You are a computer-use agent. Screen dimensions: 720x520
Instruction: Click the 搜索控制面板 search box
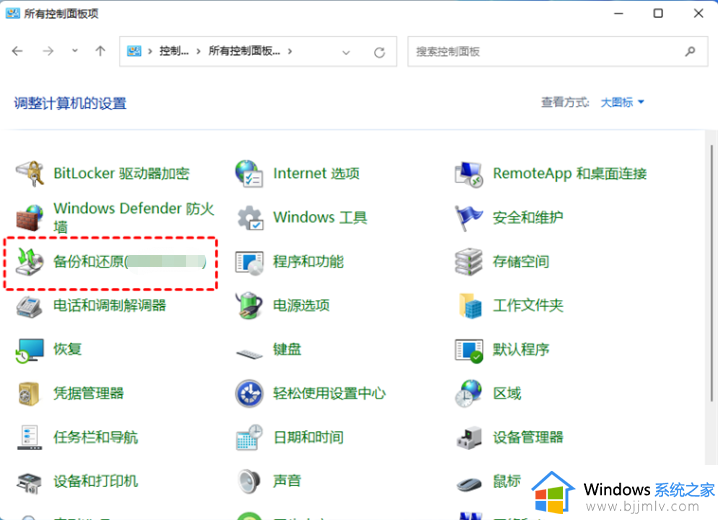(x=557, y=51)
